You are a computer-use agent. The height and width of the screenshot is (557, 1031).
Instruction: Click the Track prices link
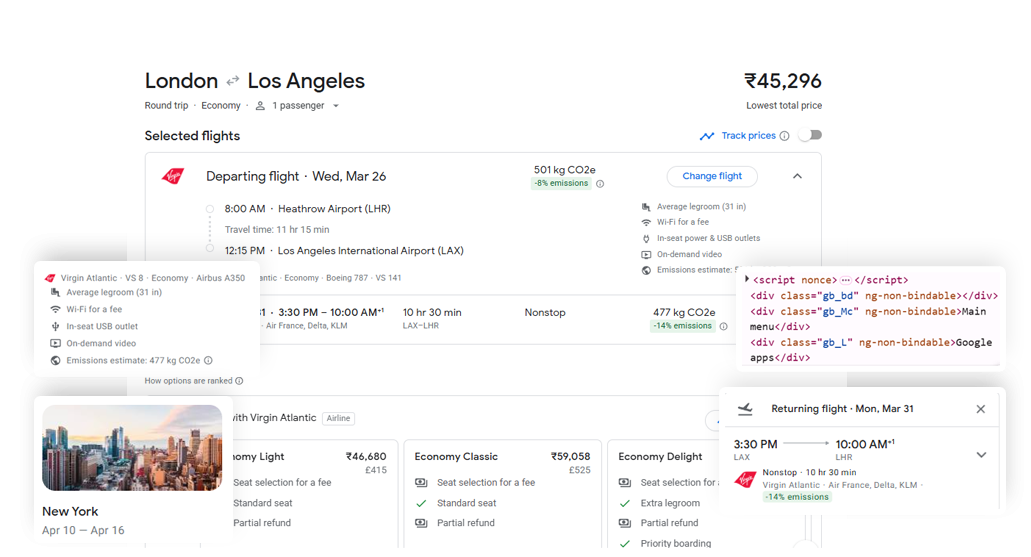click(x=748, y=135)
